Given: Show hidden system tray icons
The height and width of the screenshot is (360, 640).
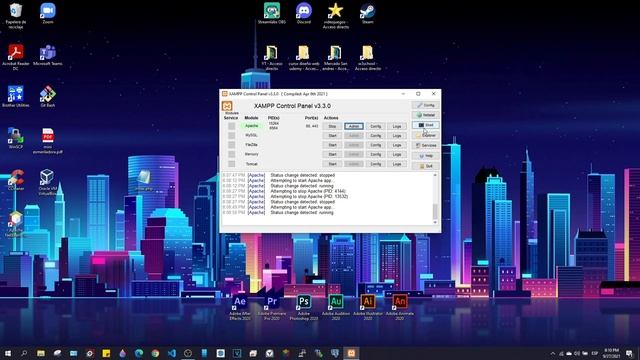Looking at the screenshot, I should pyautogui.click(x=553, y=353).
